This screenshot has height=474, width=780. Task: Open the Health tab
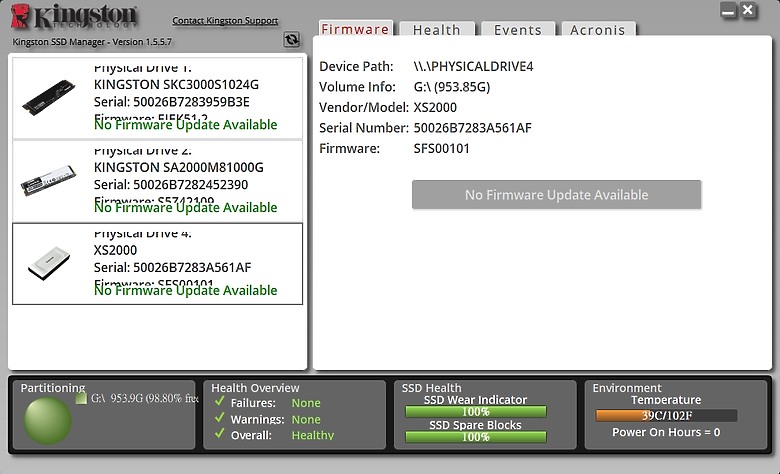tap(437, 29)
